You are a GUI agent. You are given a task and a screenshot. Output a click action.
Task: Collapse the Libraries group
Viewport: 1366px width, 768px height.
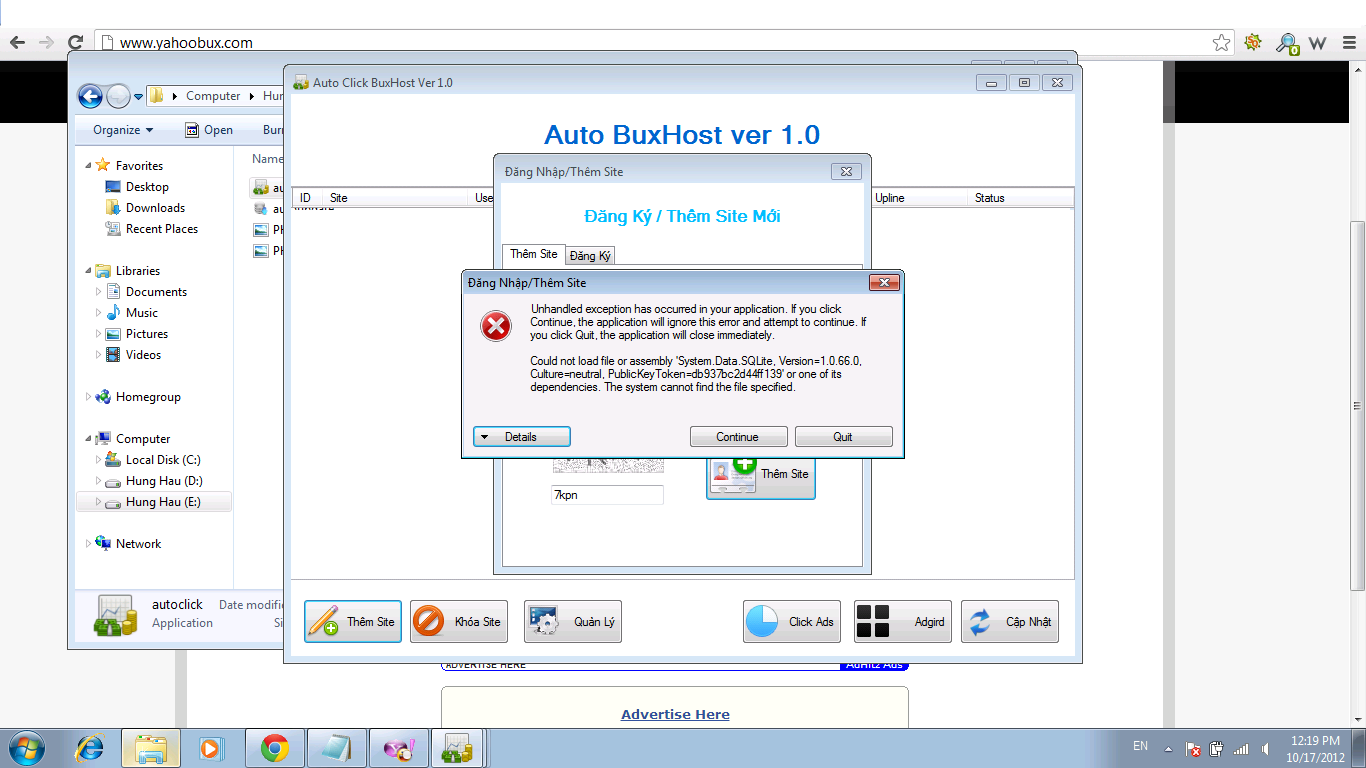[x=88, y=271]
